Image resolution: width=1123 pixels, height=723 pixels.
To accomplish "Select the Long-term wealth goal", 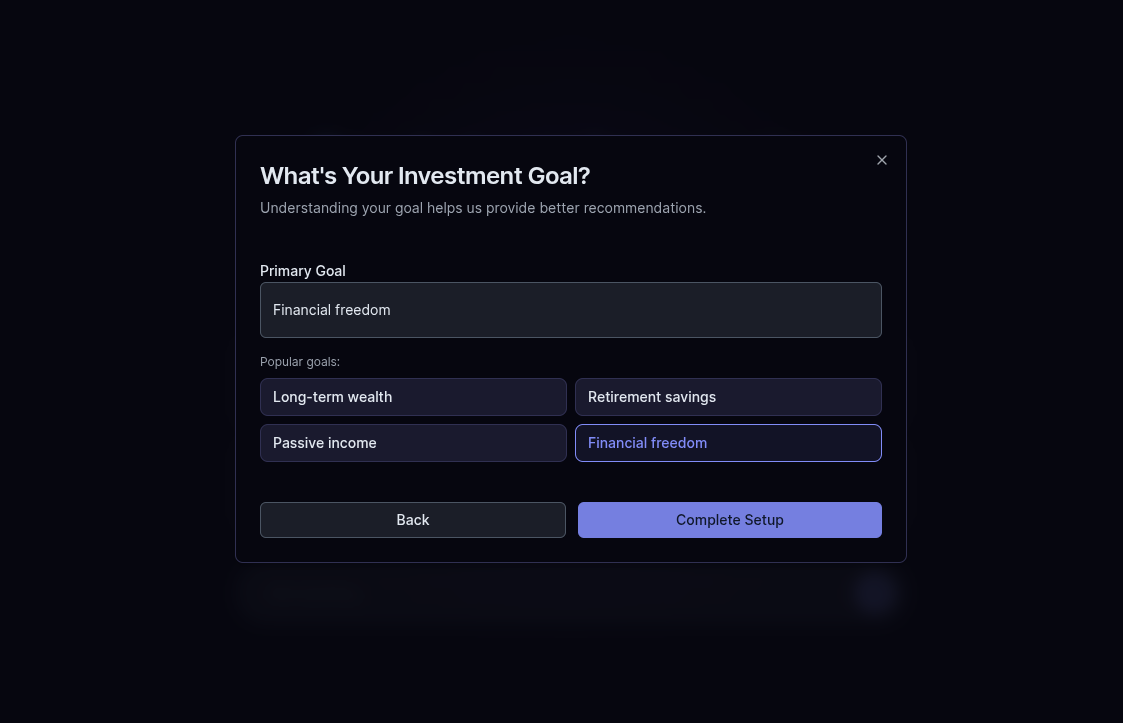I will (x=413, y=397).
